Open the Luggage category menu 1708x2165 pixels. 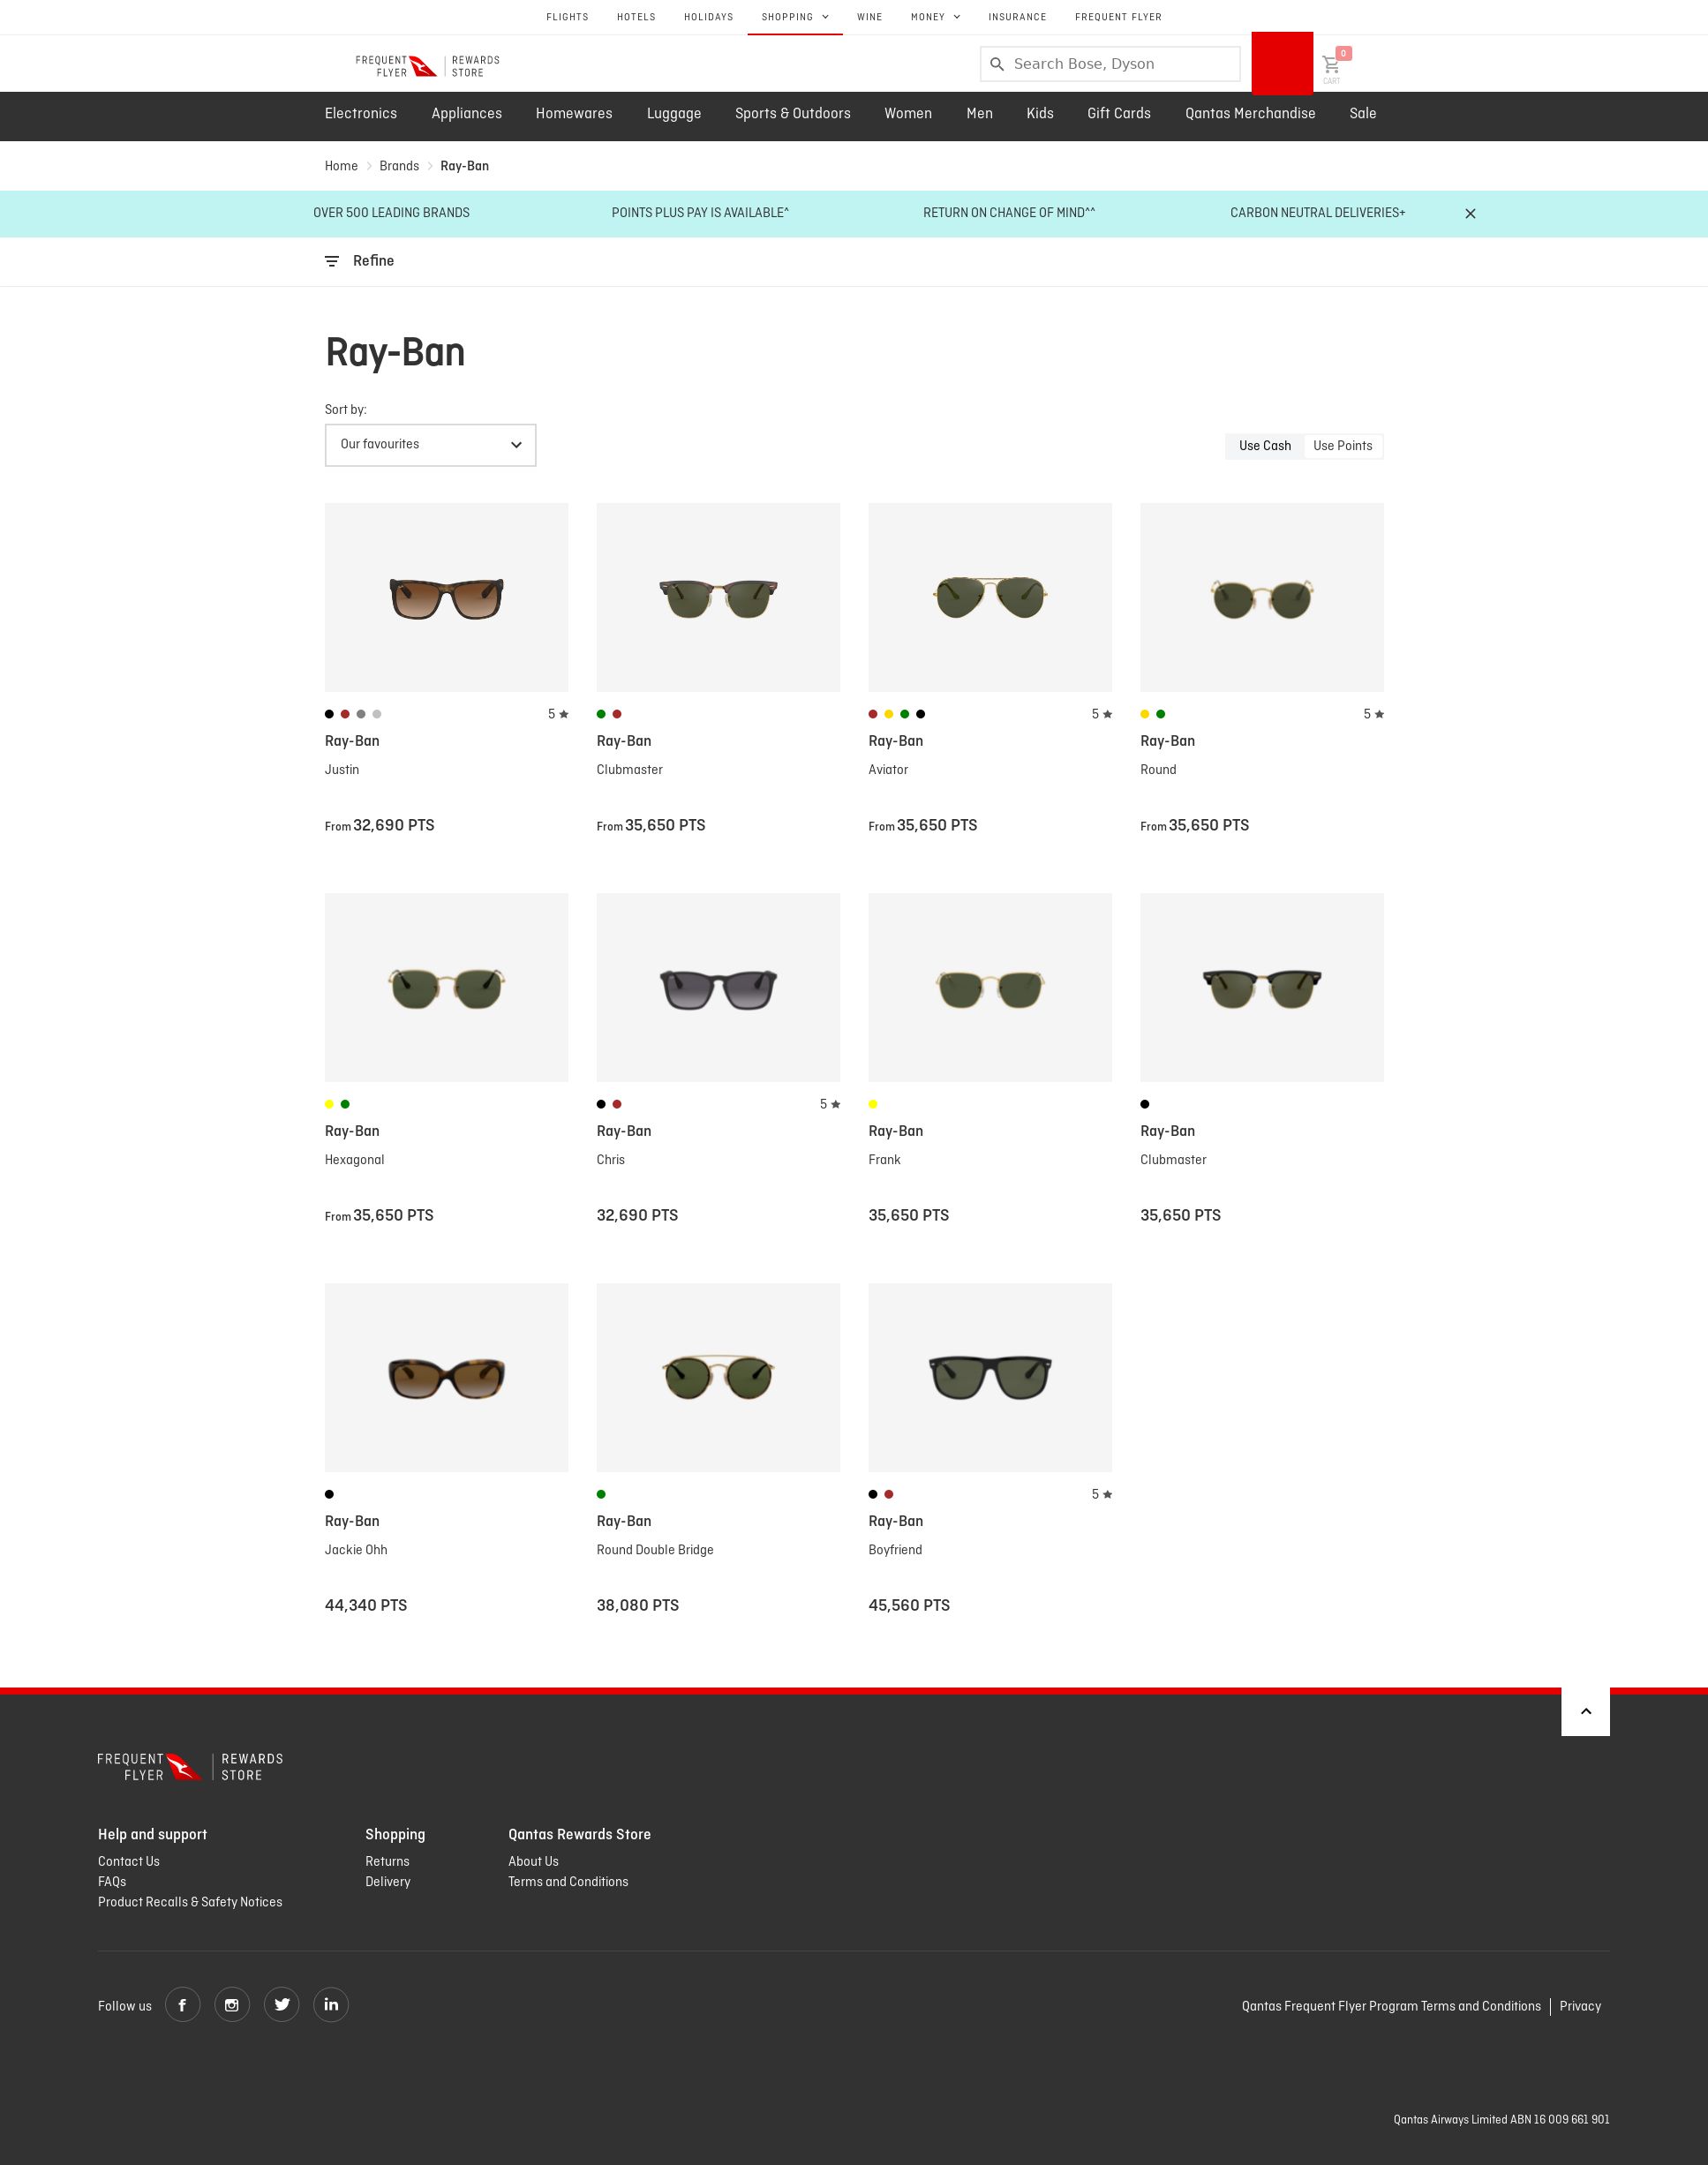coord(674,114)
